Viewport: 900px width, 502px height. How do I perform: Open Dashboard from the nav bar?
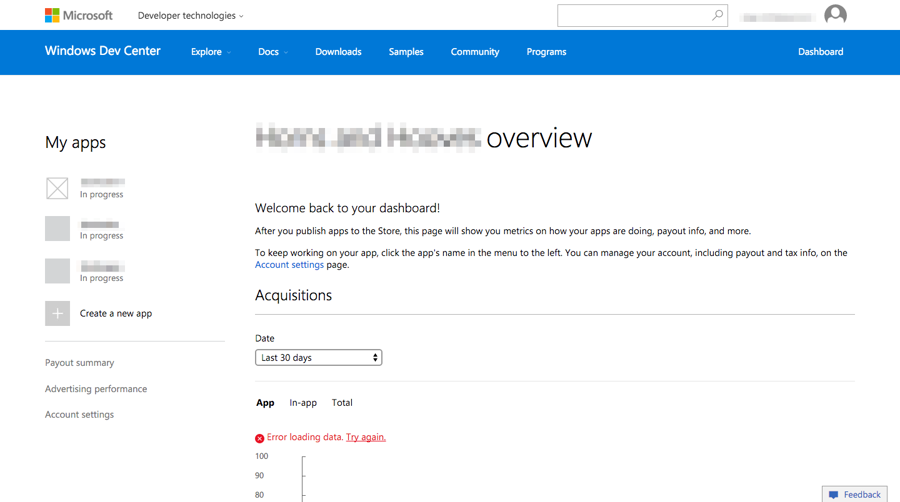pos(820,52)
